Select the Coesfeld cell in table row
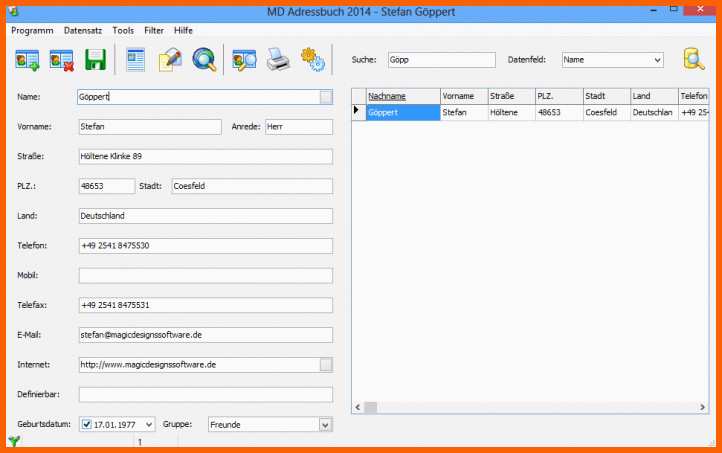Viewport: 722px width, 453px height. coord(606,112)
